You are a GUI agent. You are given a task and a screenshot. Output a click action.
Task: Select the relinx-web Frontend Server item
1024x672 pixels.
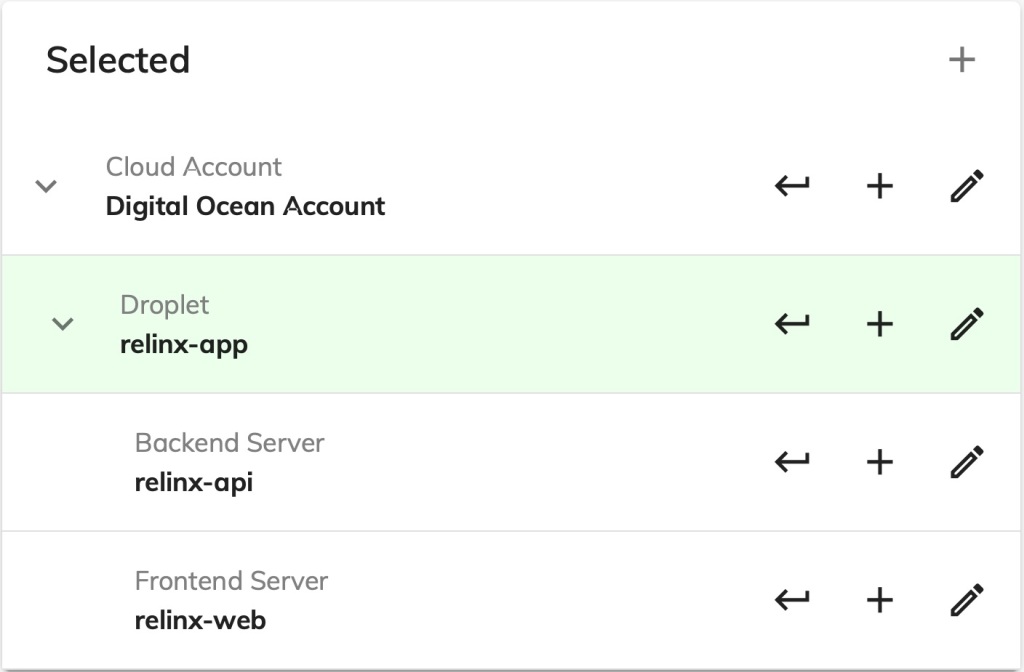coord(511,600)
